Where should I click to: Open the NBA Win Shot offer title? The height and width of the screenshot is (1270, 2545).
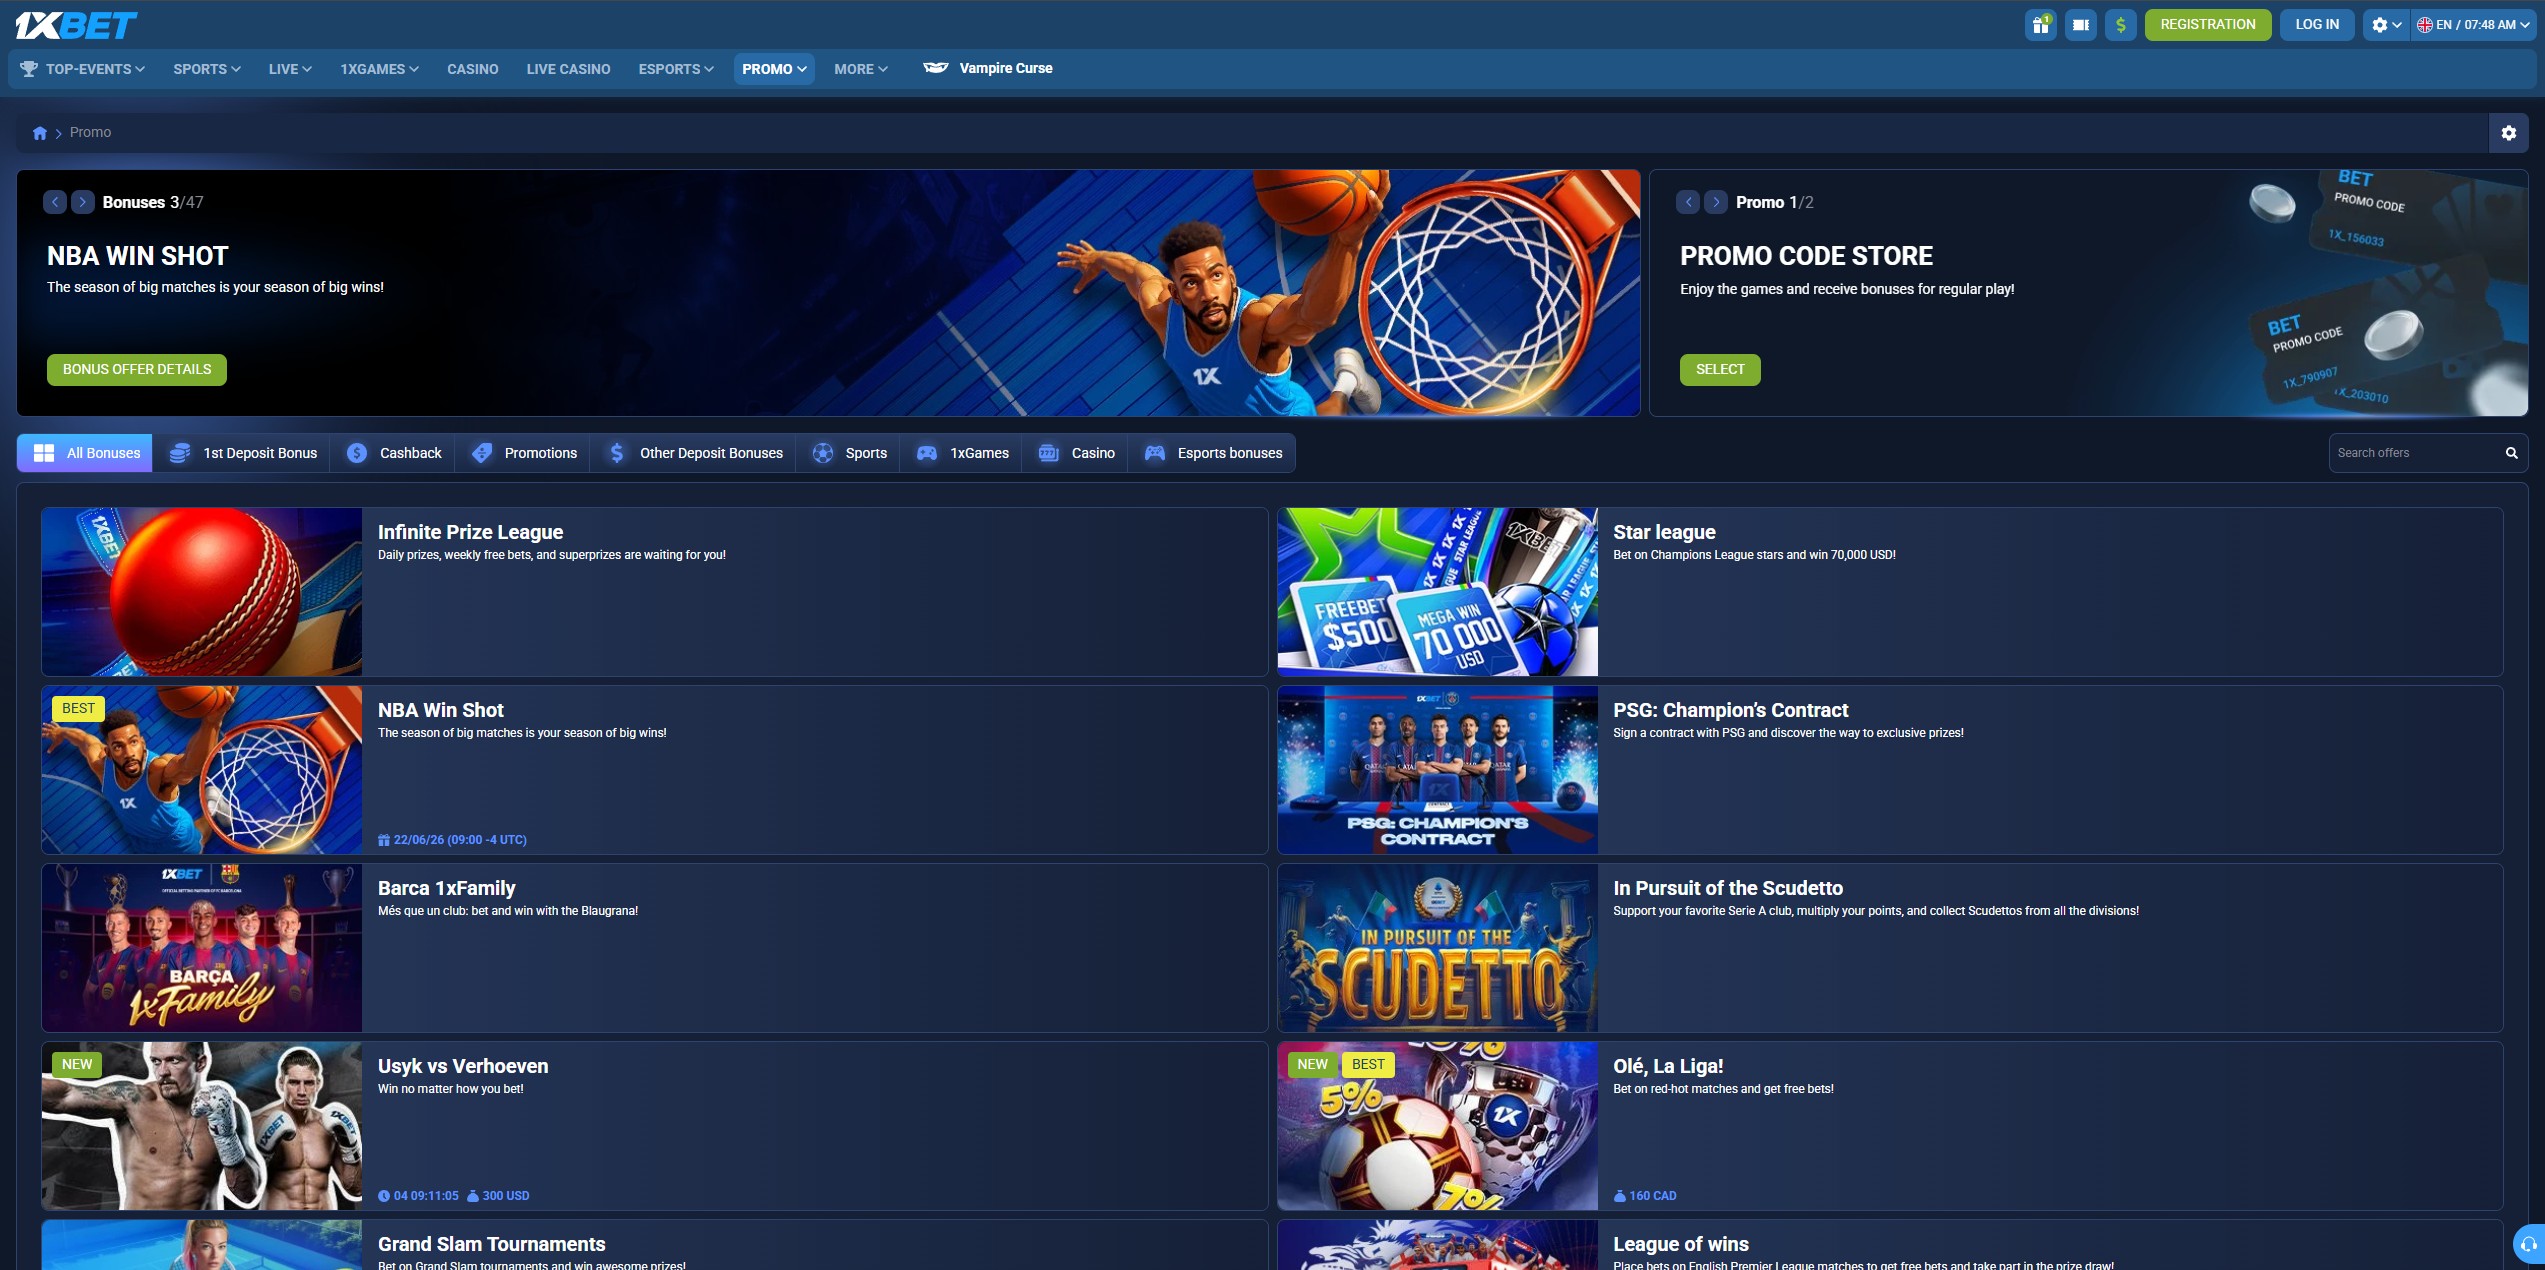coord(441,710)
